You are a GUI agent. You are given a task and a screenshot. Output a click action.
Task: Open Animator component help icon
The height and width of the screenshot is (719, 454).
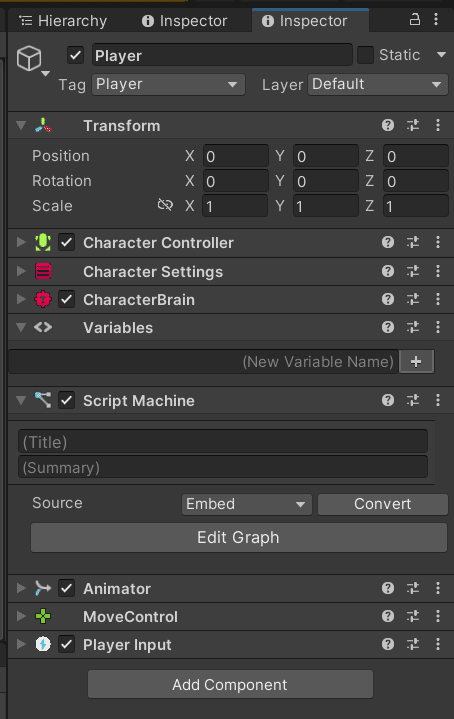click(388, 588)
